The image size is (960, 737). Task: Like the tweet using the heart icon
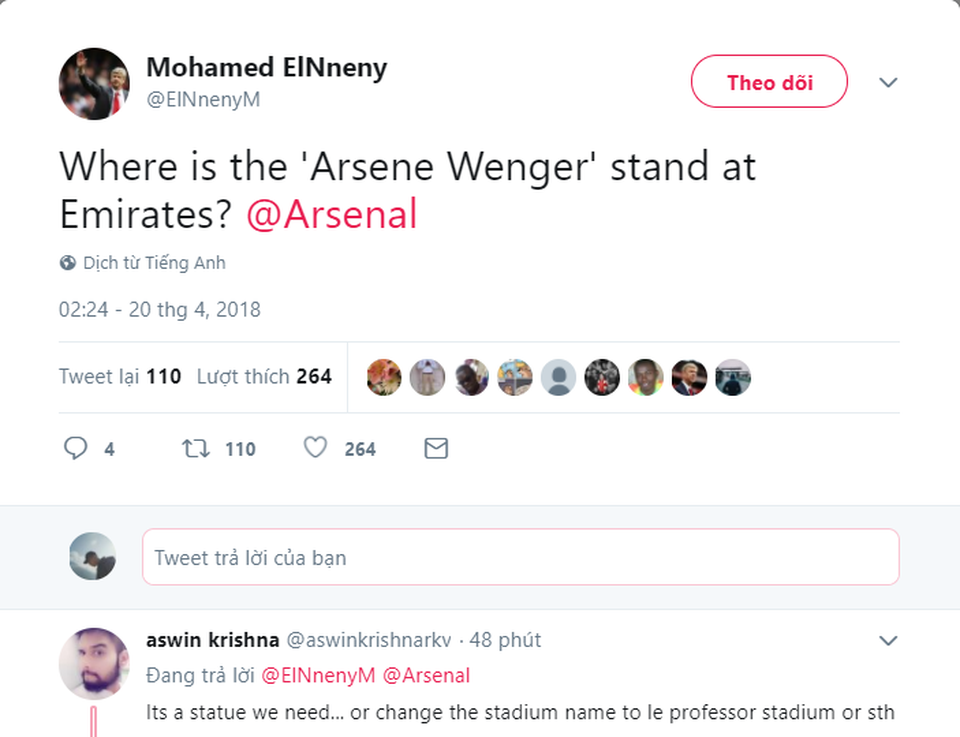point(314,448)
